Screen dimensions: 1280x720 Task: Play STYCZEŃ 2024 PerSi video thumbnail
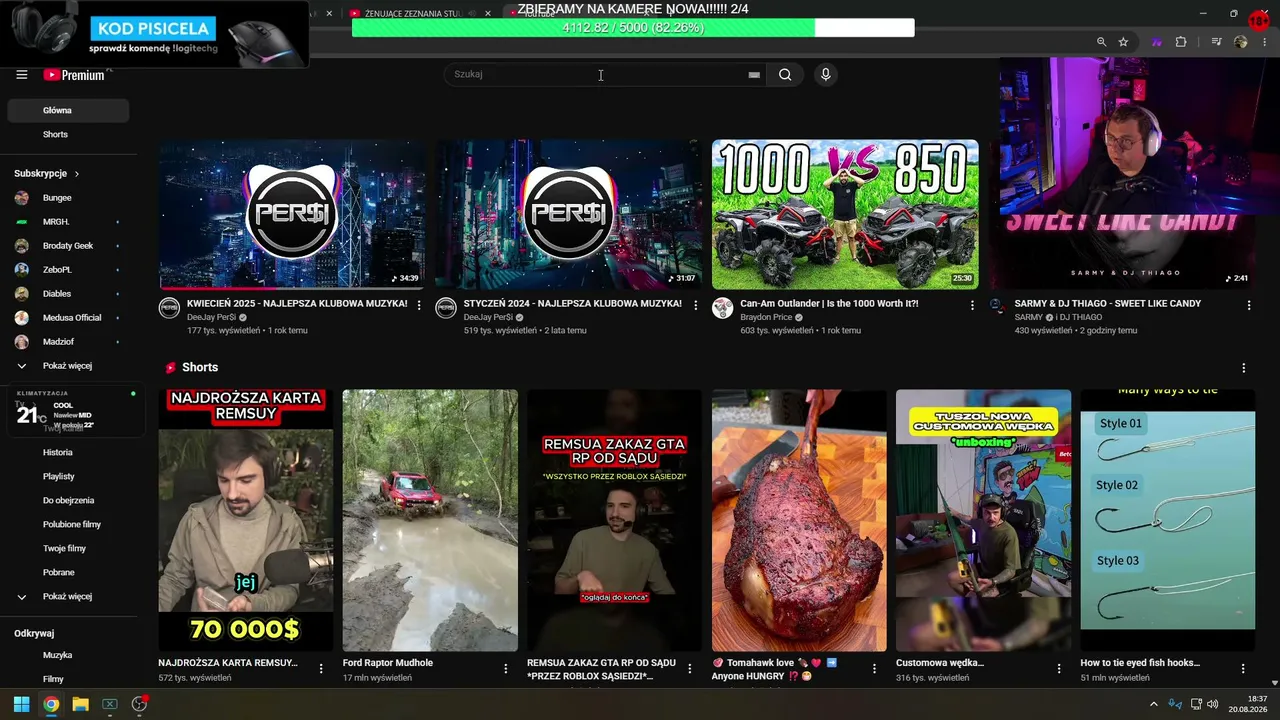point(568,214)
